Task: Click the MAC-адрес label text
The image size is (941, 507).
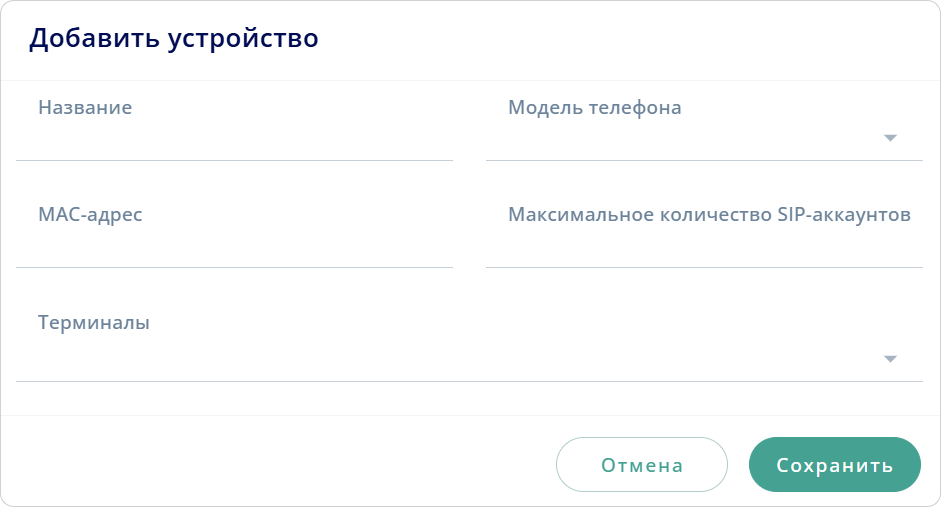Action: click(90, 215)
